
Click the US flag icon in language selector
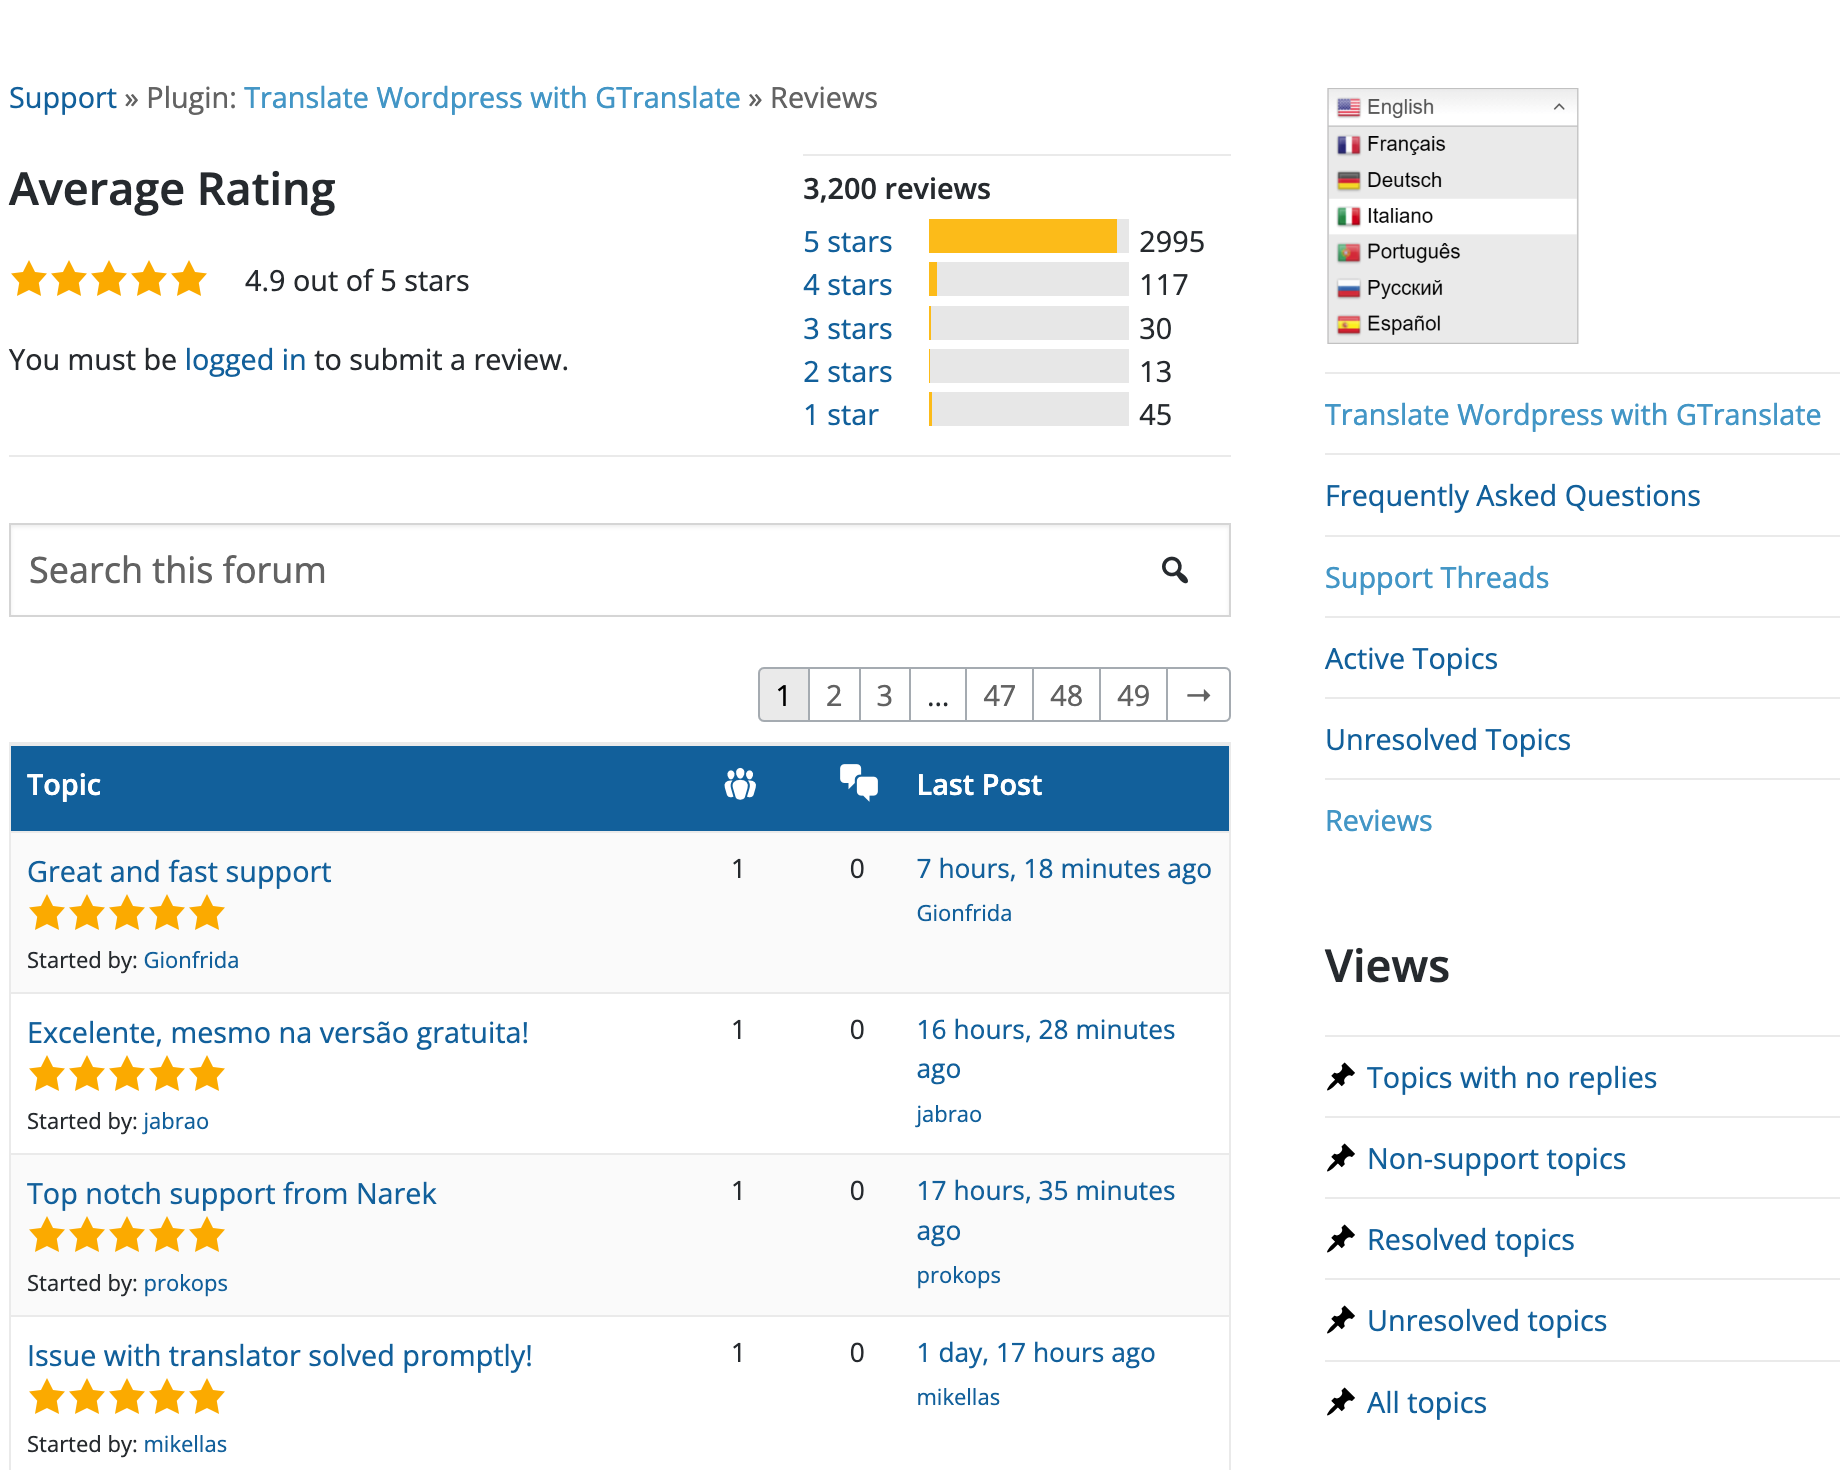[x=1349, y=107]
